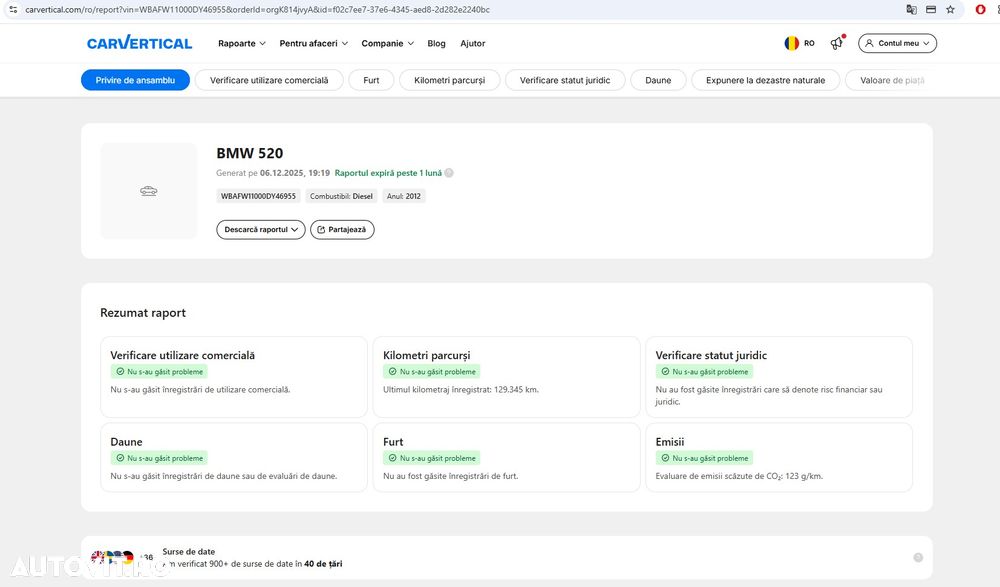Switch to Verificare statut juridic tab
The height and width of the screenshot is (587, 1000).
tap(565, 80)
